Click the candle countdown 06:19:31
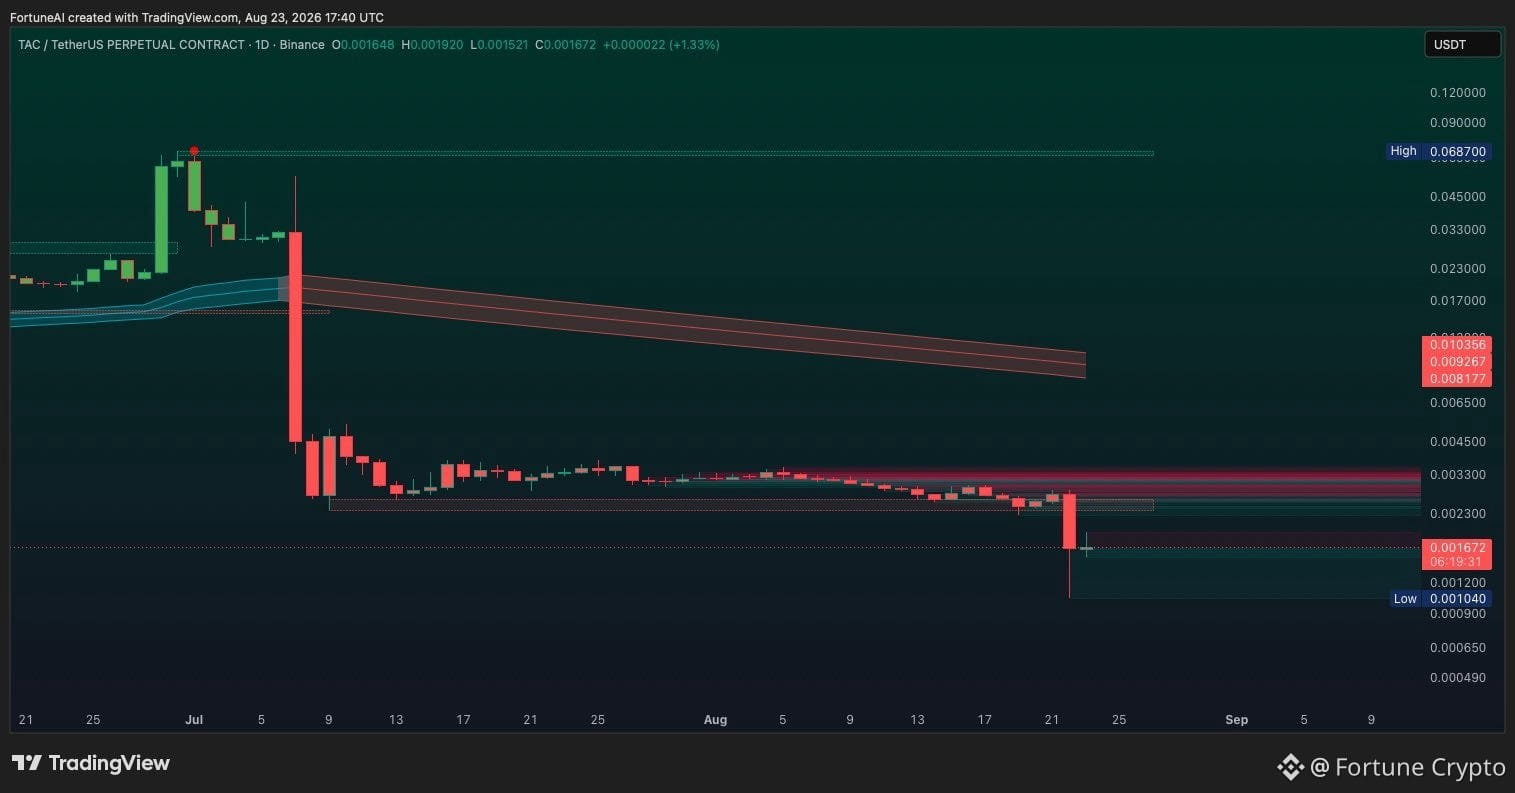The image size is (1515, 793). pyautogui.click(x=1458, y=562)
